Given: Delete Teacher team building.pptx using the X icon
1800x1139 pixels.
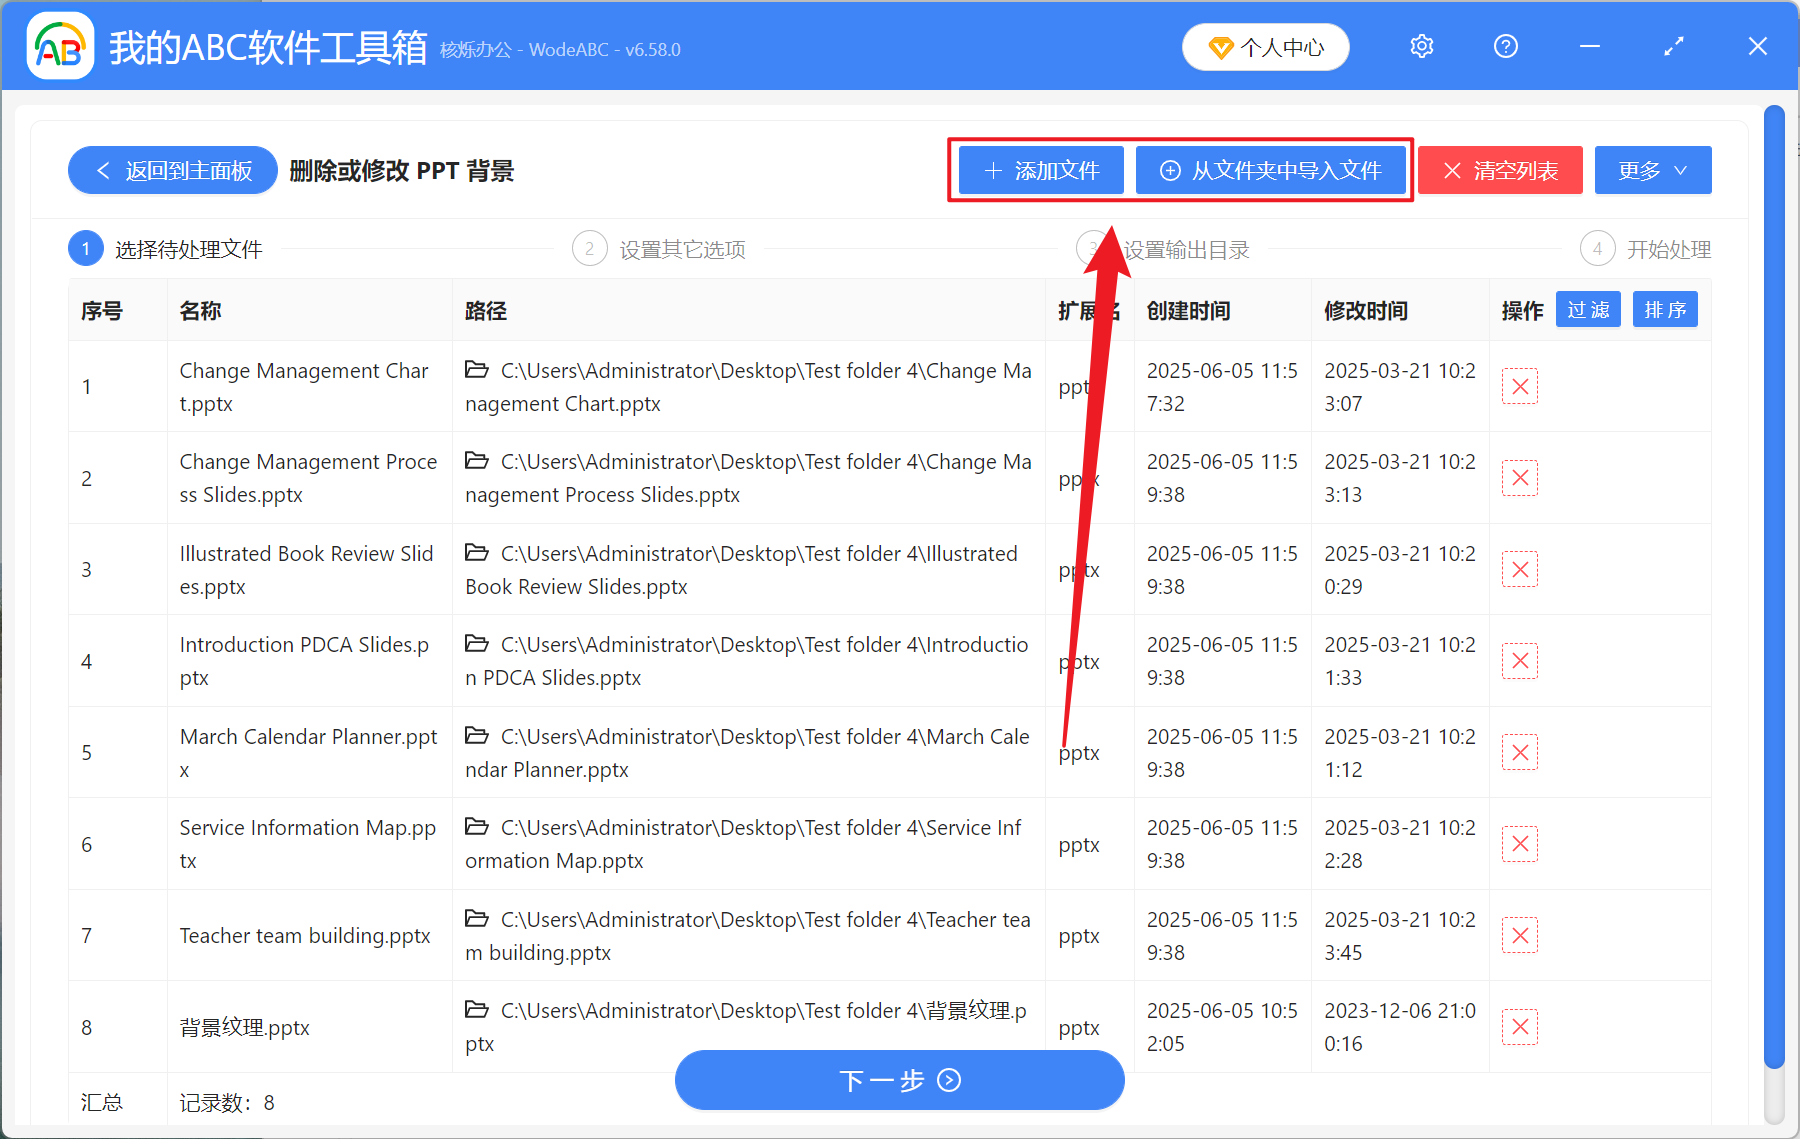Looking at the screenshot, I should click(x=1519, y=935).
